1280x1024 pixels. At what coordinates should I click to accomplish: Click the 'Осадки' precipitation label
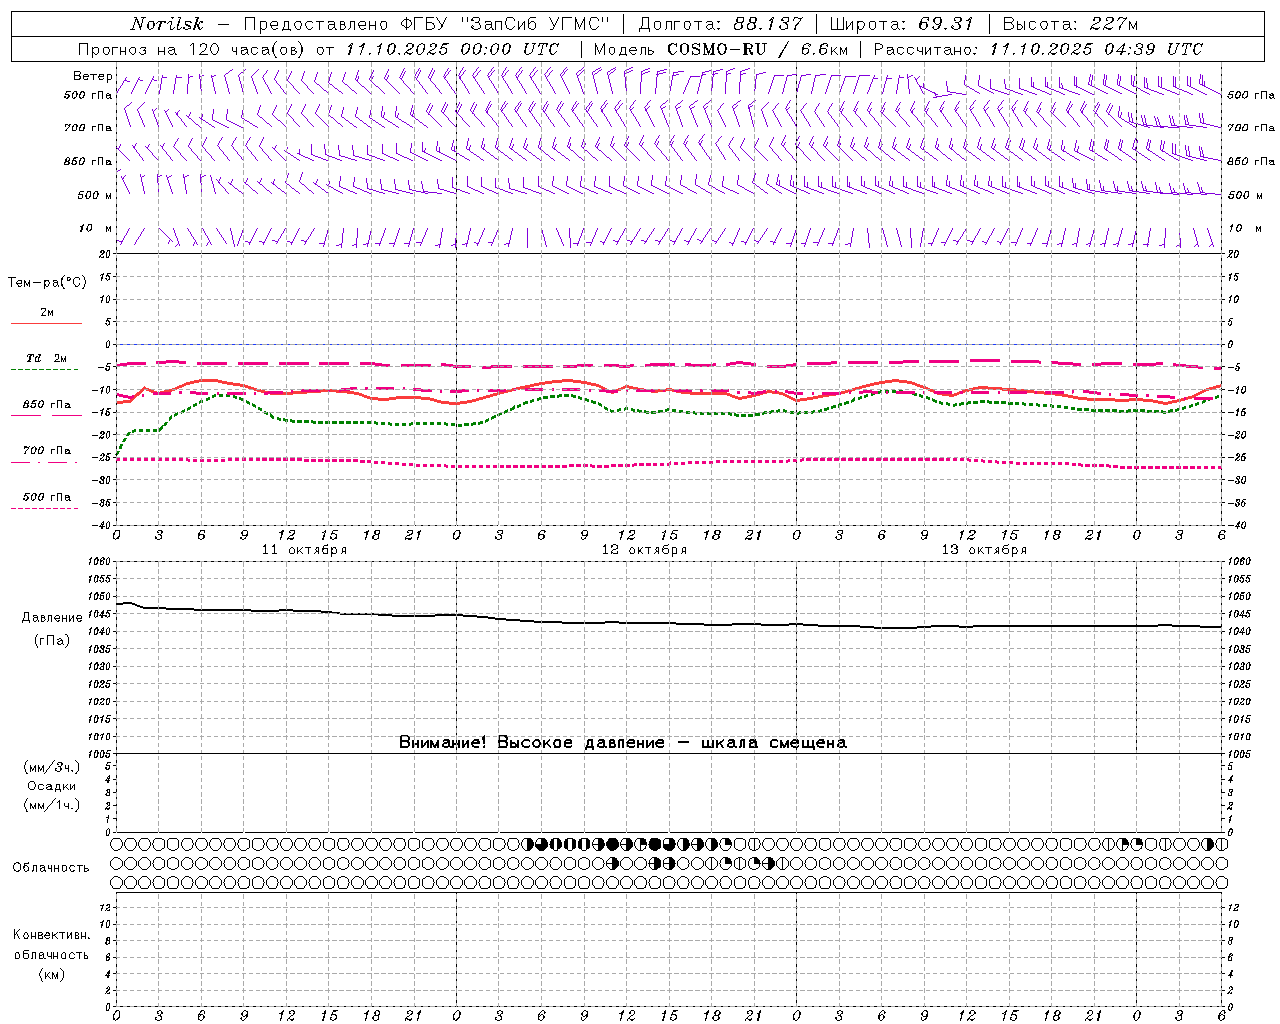tap(52, 786)
